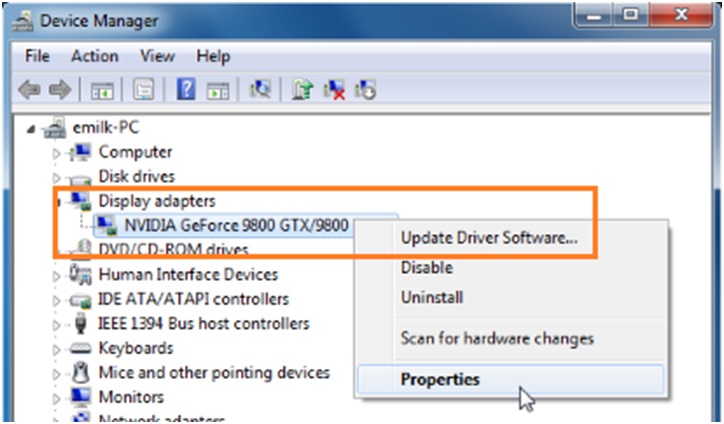Close the Device Manager window
The width and height of the screenshot is (724, 424).
(679, 16)
